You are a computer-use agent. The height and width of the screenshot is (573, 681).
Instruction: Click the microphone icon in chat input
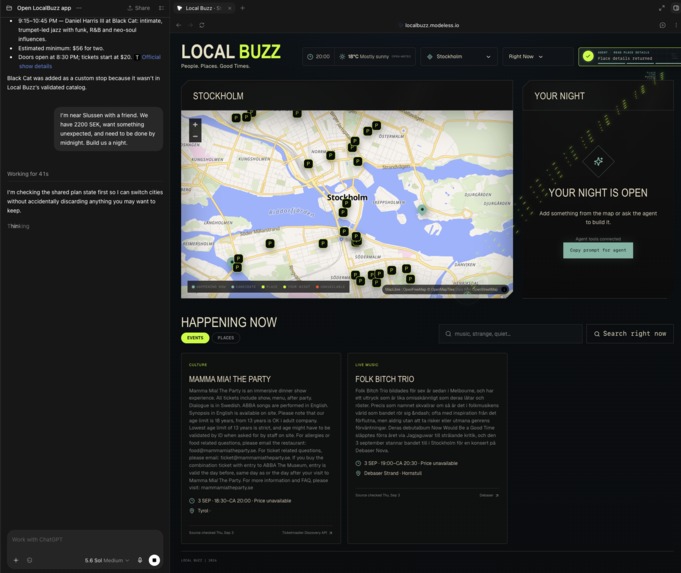(140, 560)
